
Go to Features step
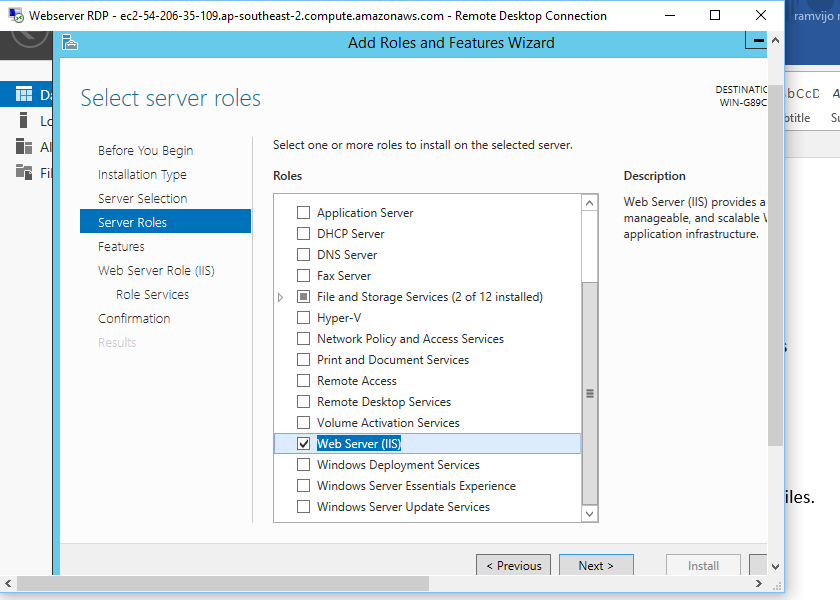point(121,246)
